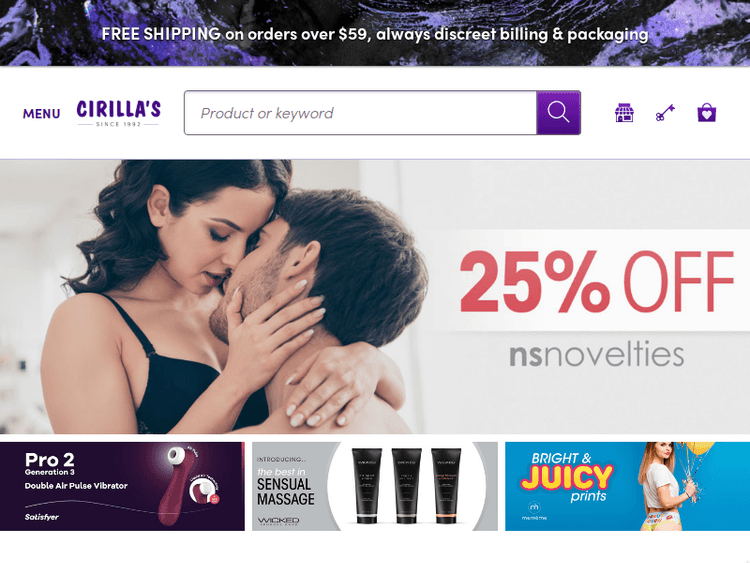Open the store locator icon

(624, 113)
